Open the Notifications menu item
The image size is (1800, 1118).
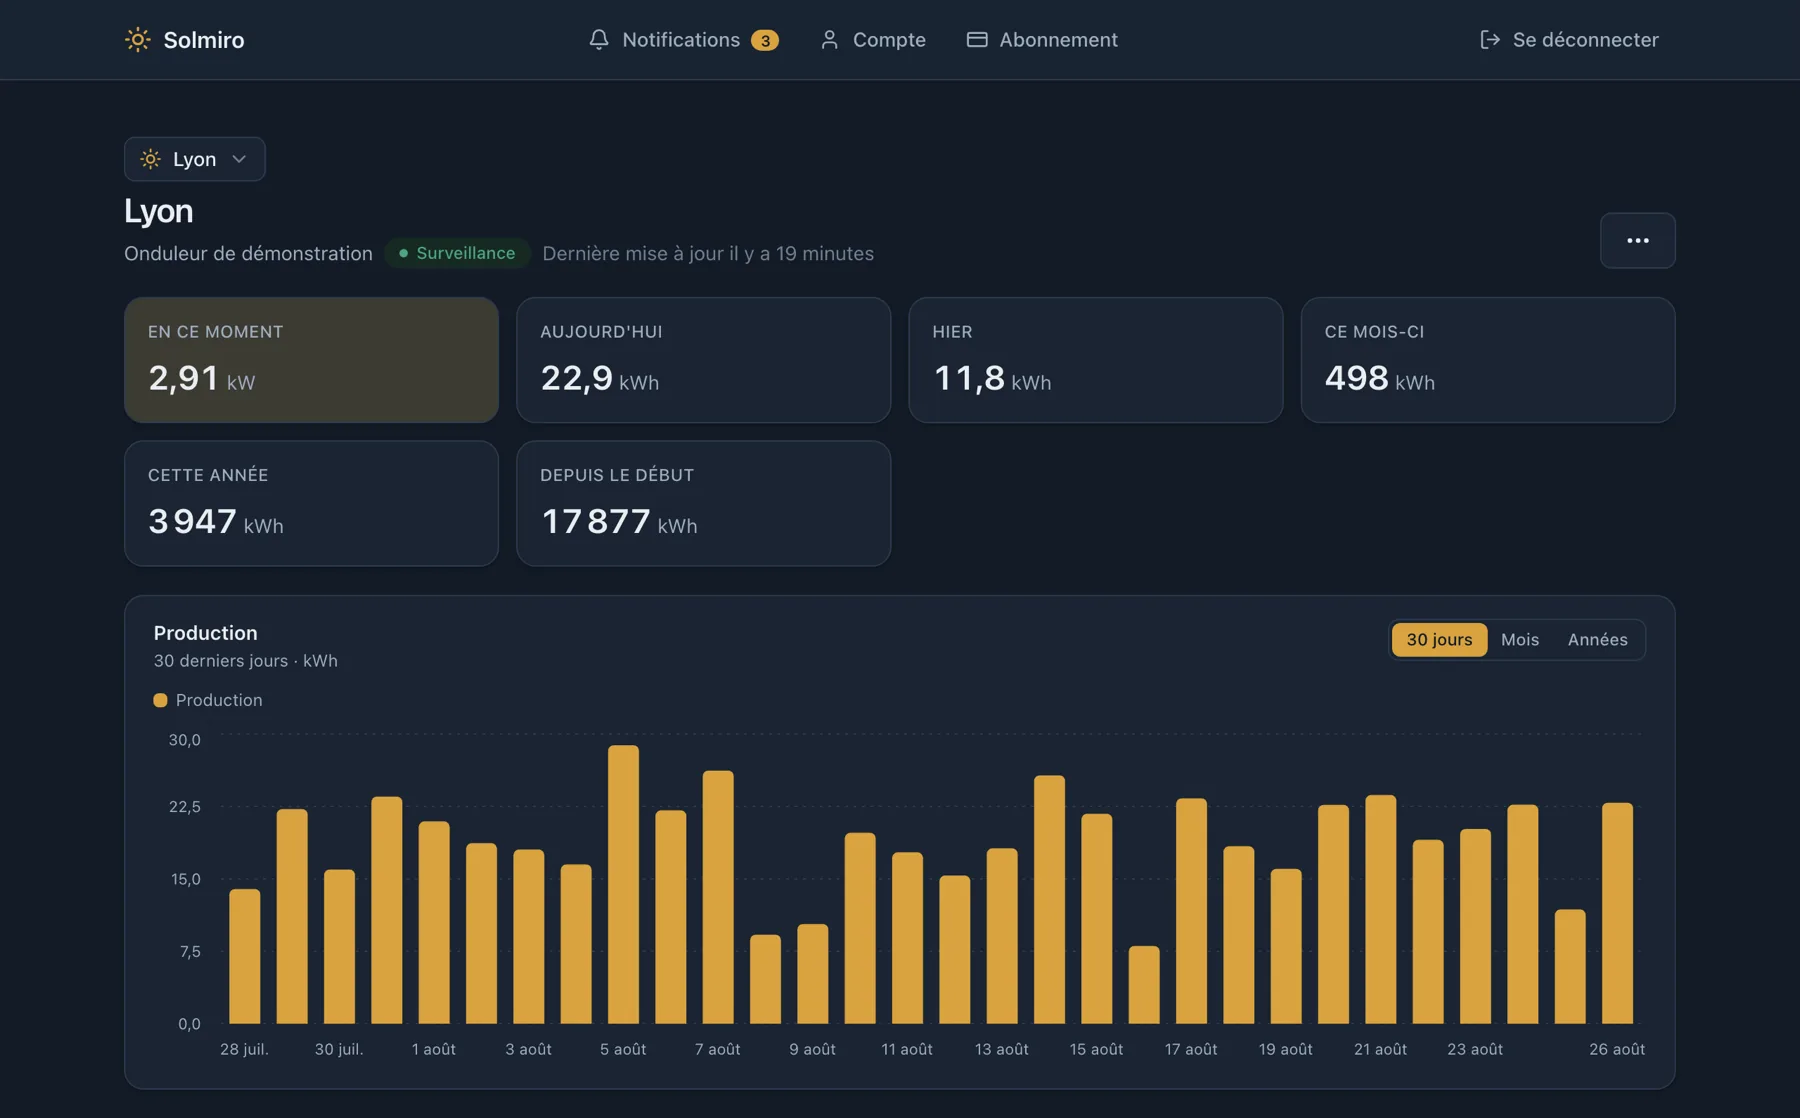click(683, 39)
